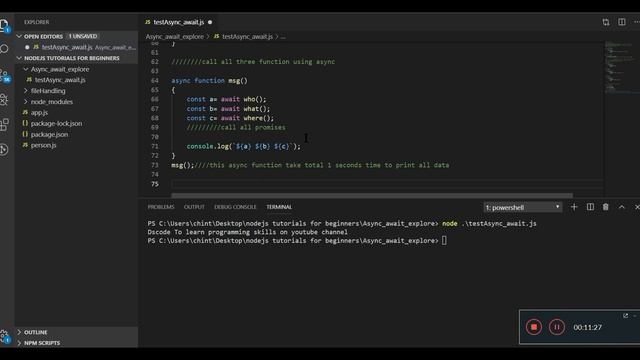640x360 pixels.
Task: Click the code minimap
Action: click(620, 67)
